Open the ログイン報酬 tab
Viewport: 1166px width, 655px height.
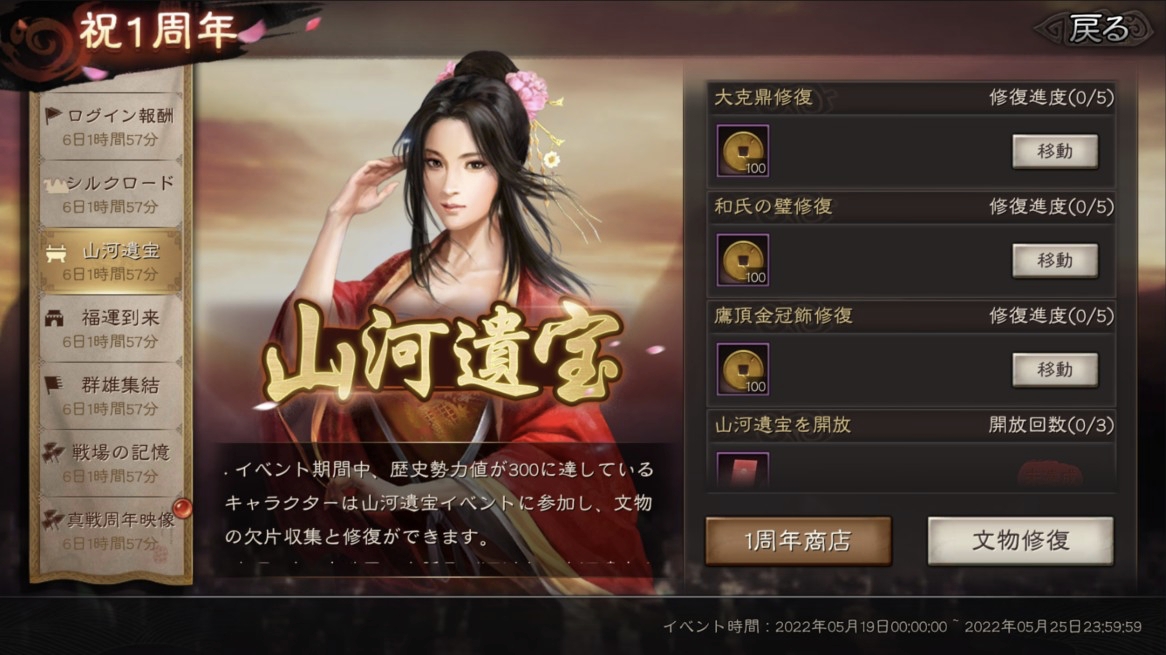tap(112, 126)
